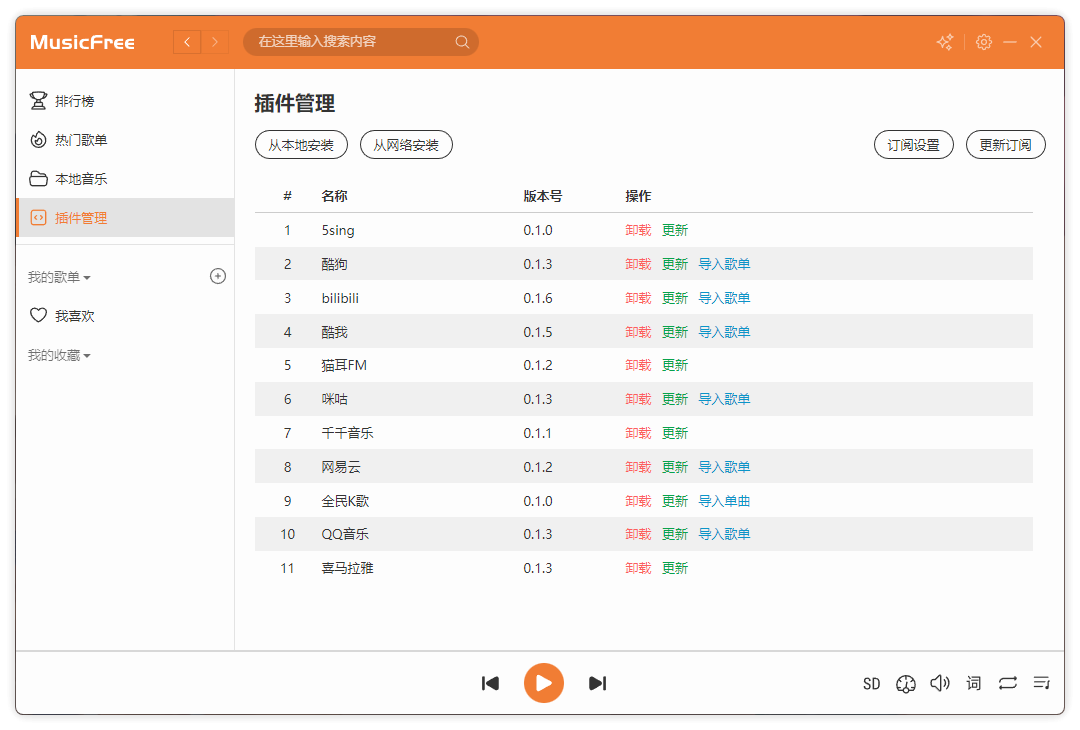1080x730 pixels.
Task: Uninstall the 网易云 plugin
Action: 638,467
